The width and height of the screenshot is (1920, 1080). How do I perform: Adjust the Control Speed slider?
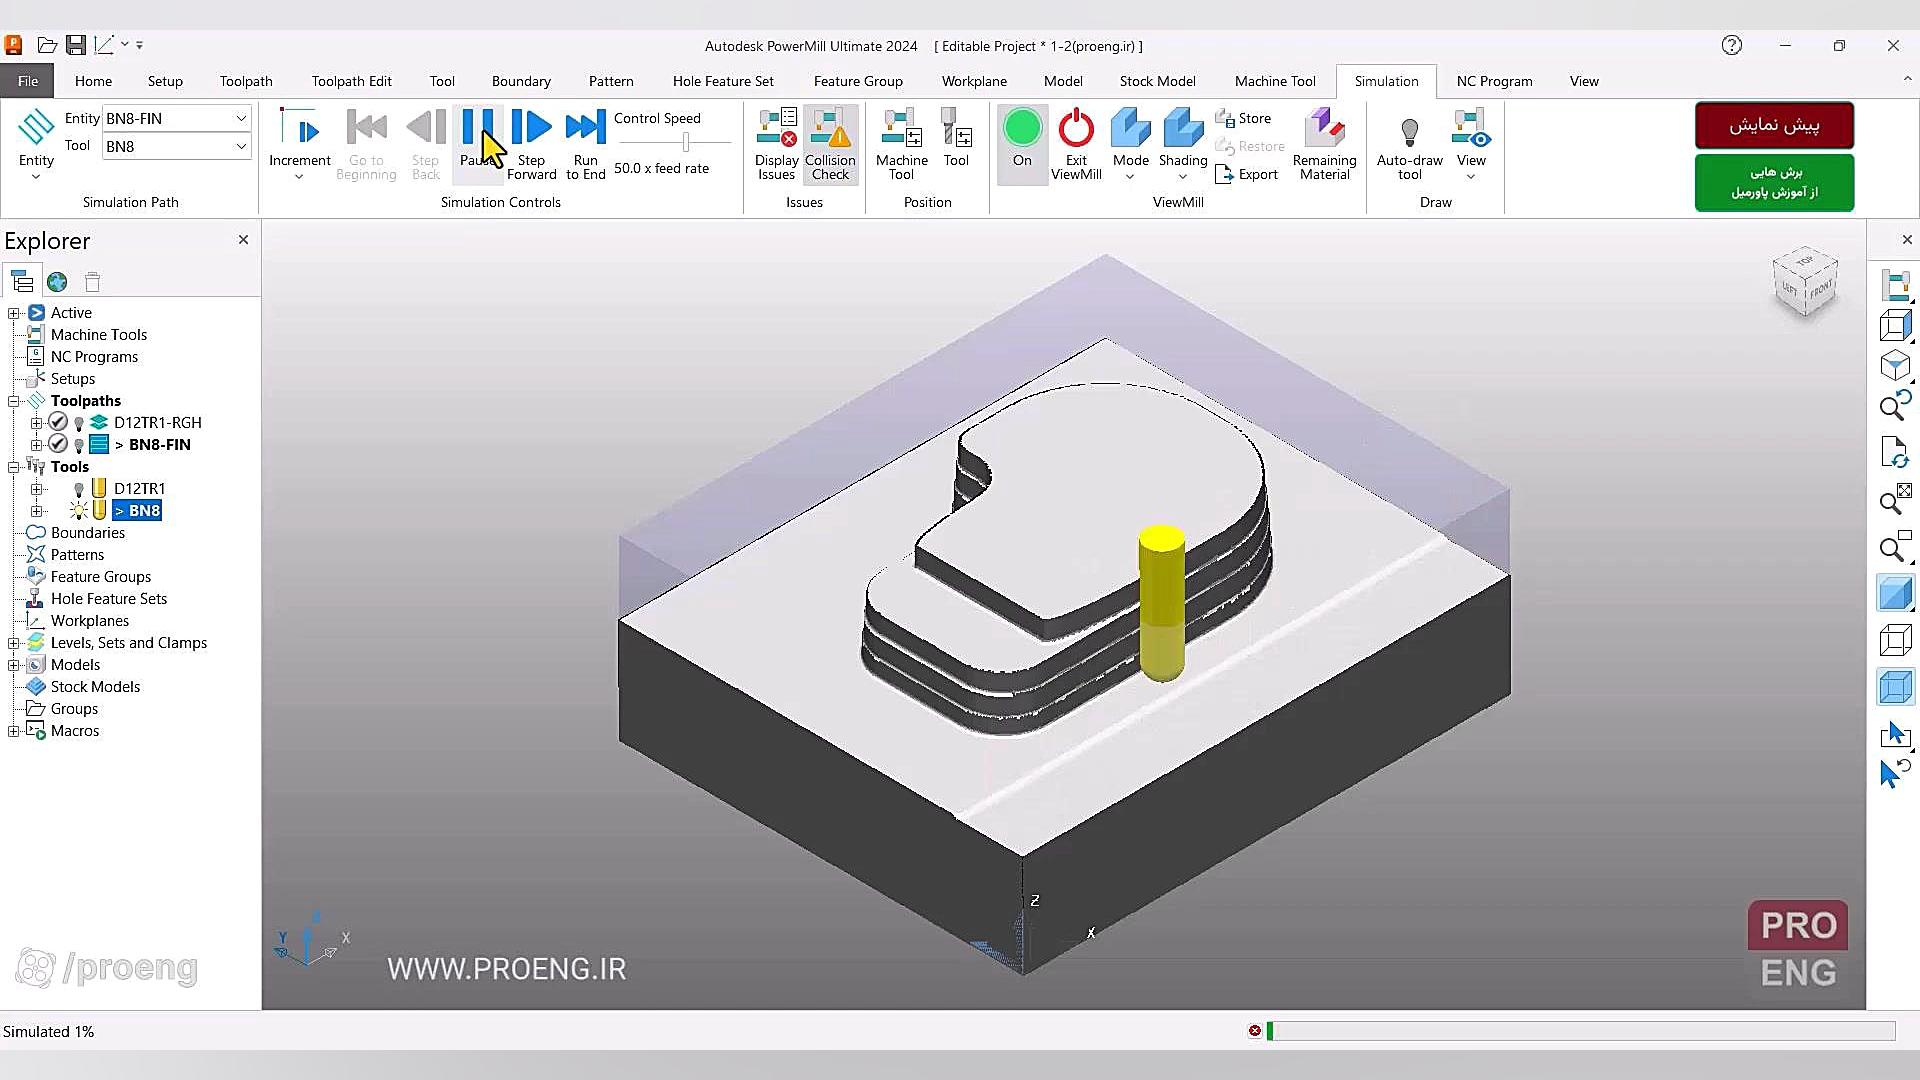[x=686, y=143]
